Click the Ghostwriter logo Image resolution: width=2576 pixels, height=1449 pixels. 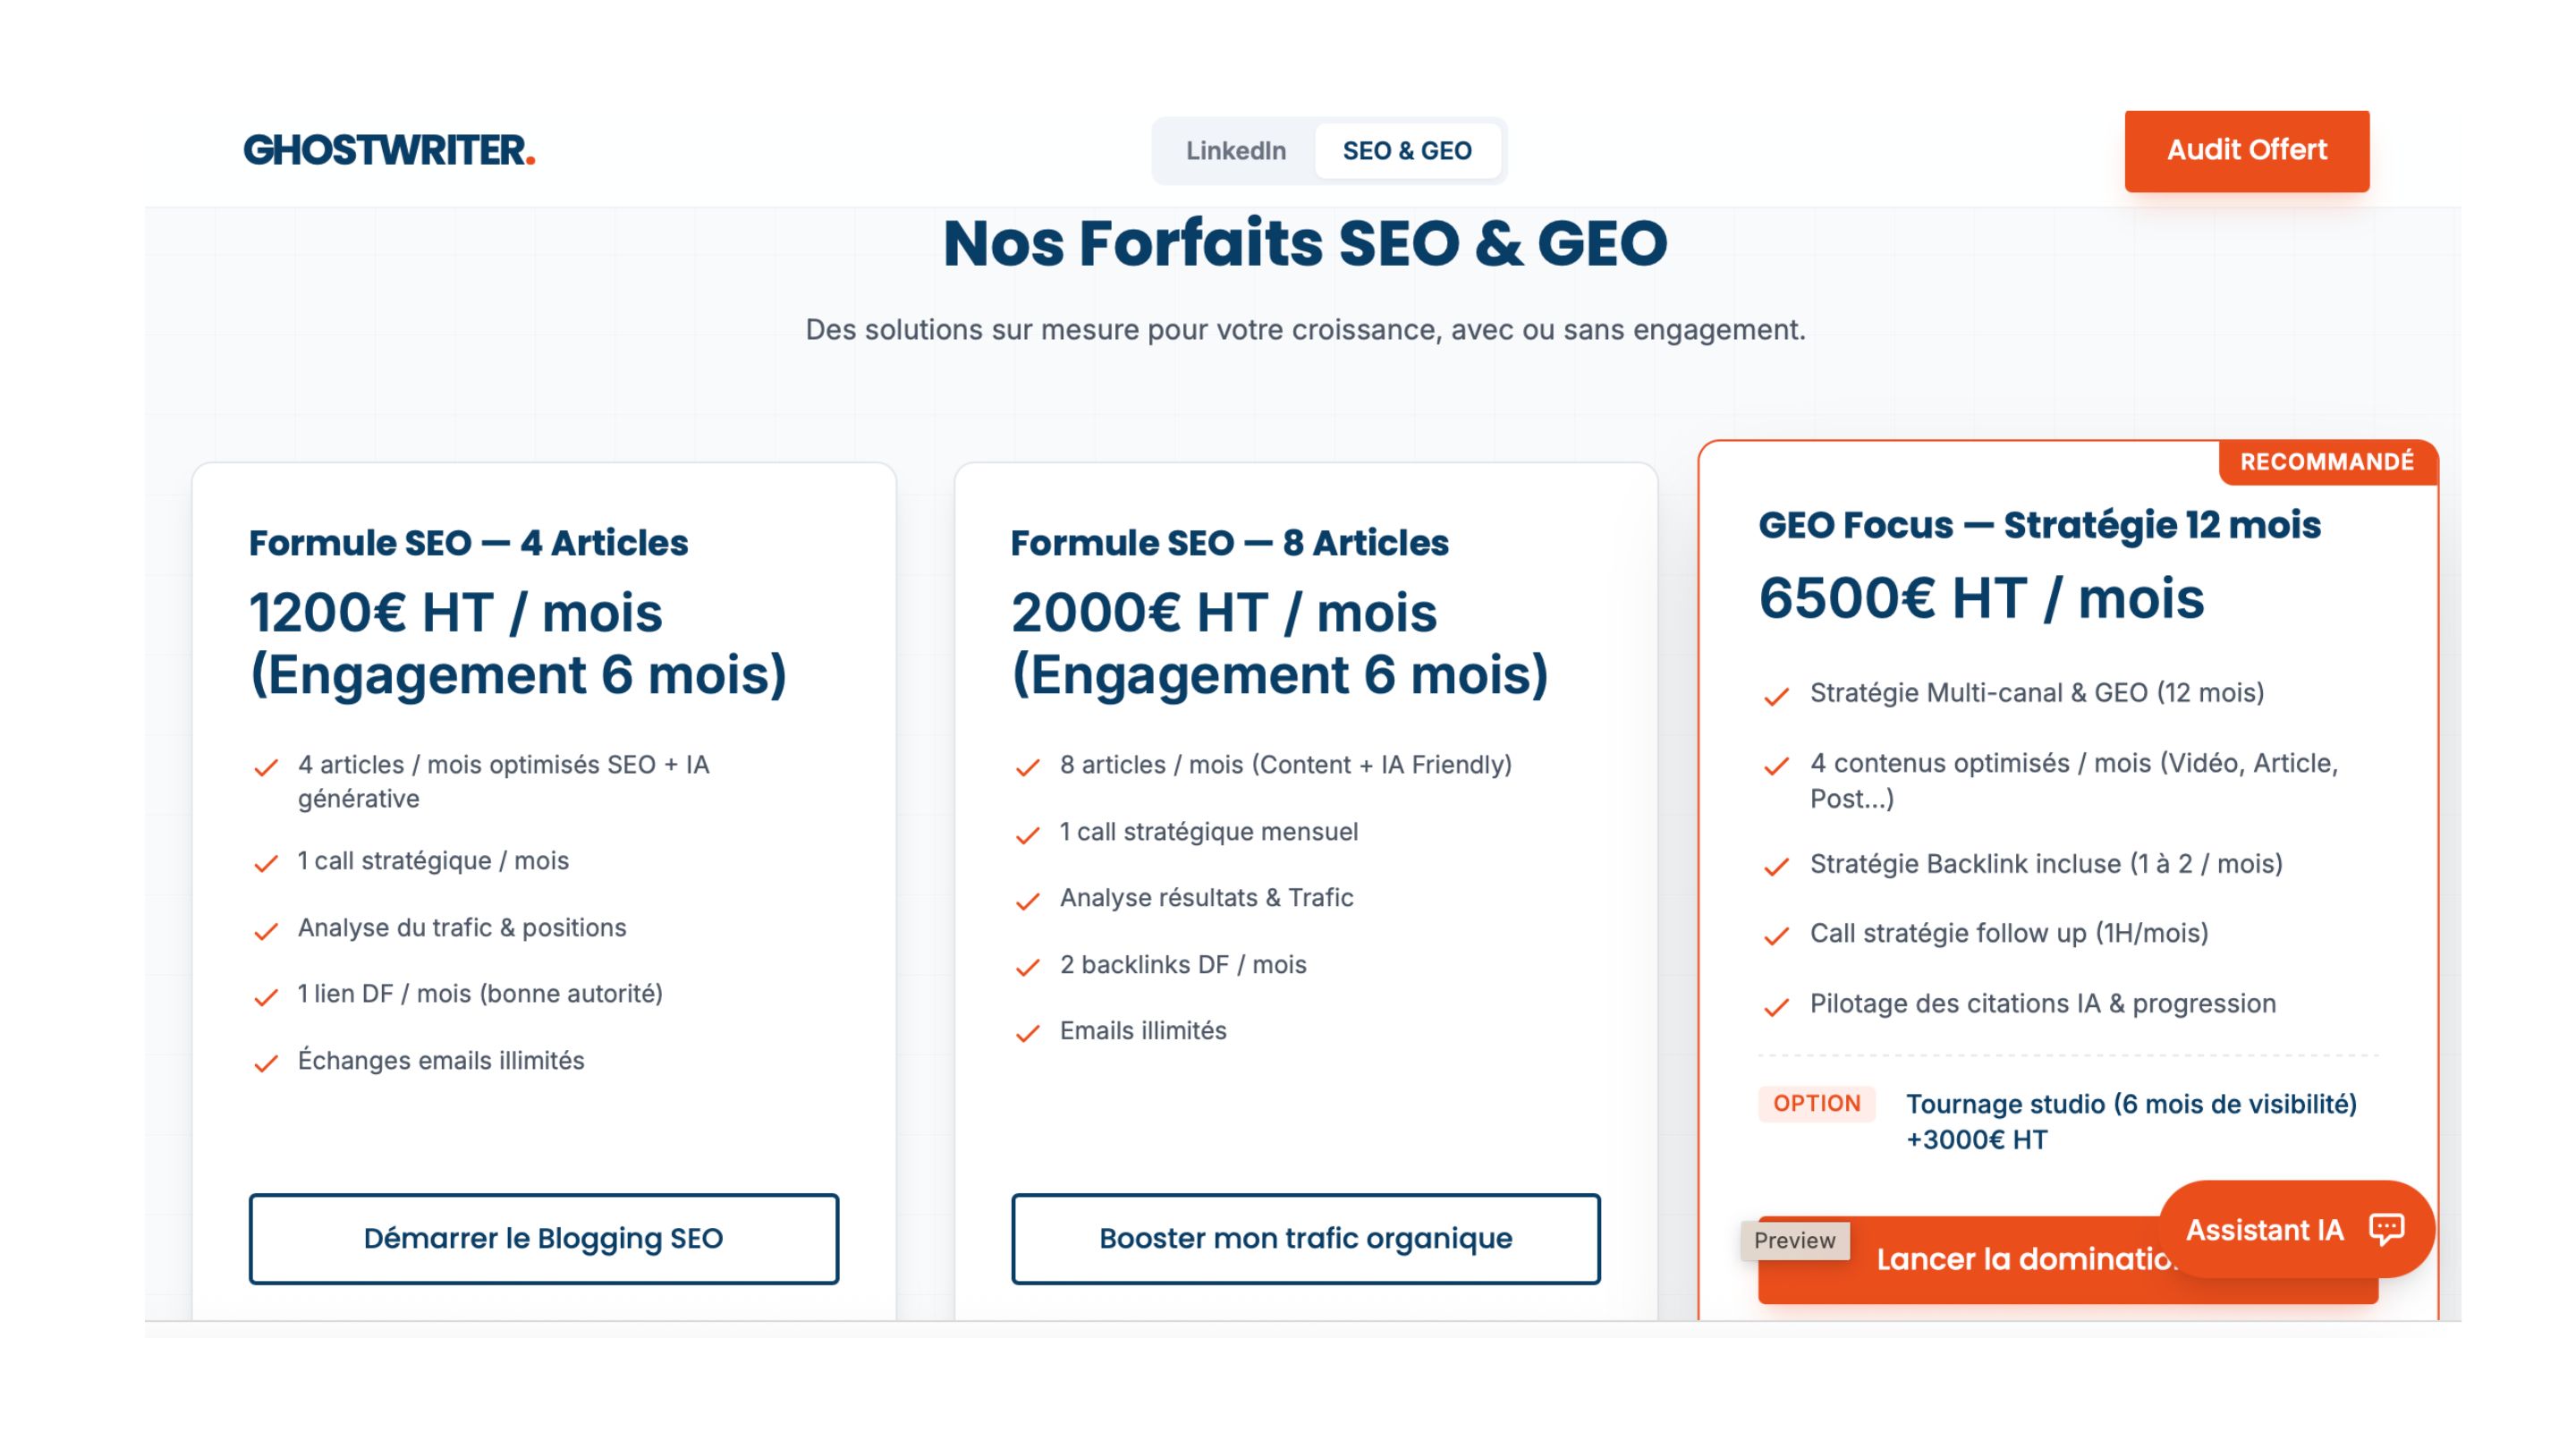[x=389, y=151]
